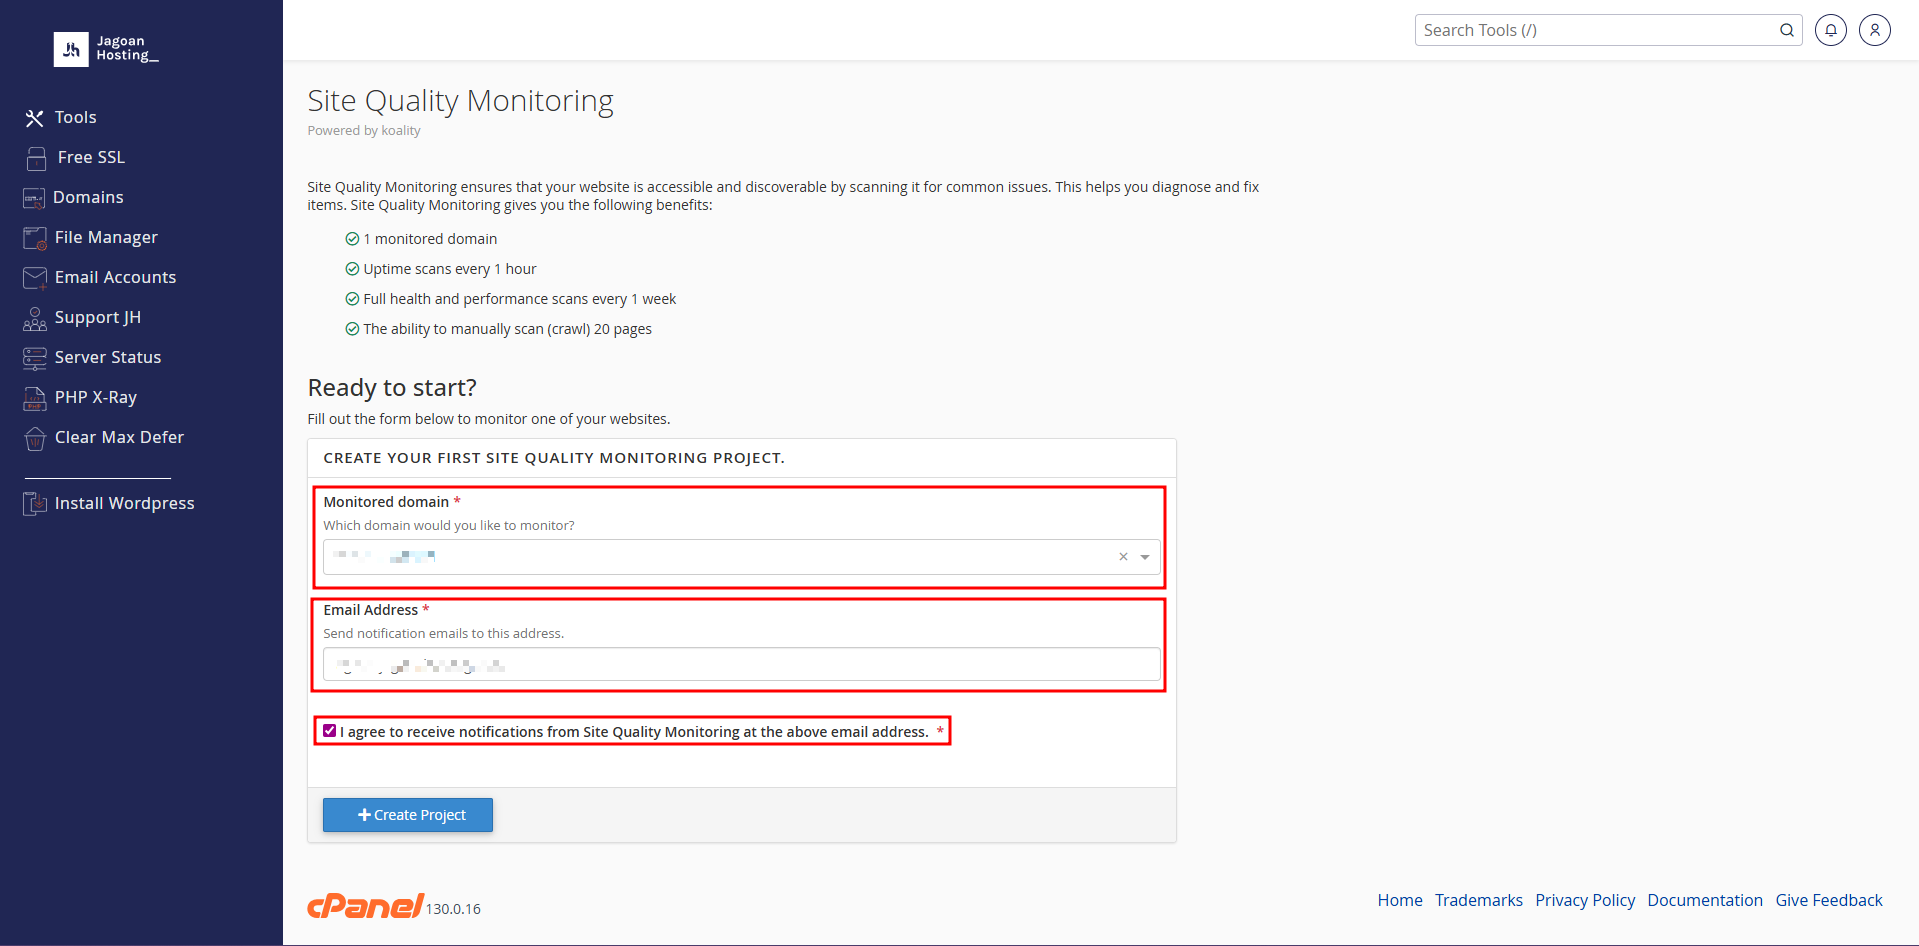Click the Email Address input field
Image resolution: width=1919 pixels, height=946 pixels.
[740, 664]
